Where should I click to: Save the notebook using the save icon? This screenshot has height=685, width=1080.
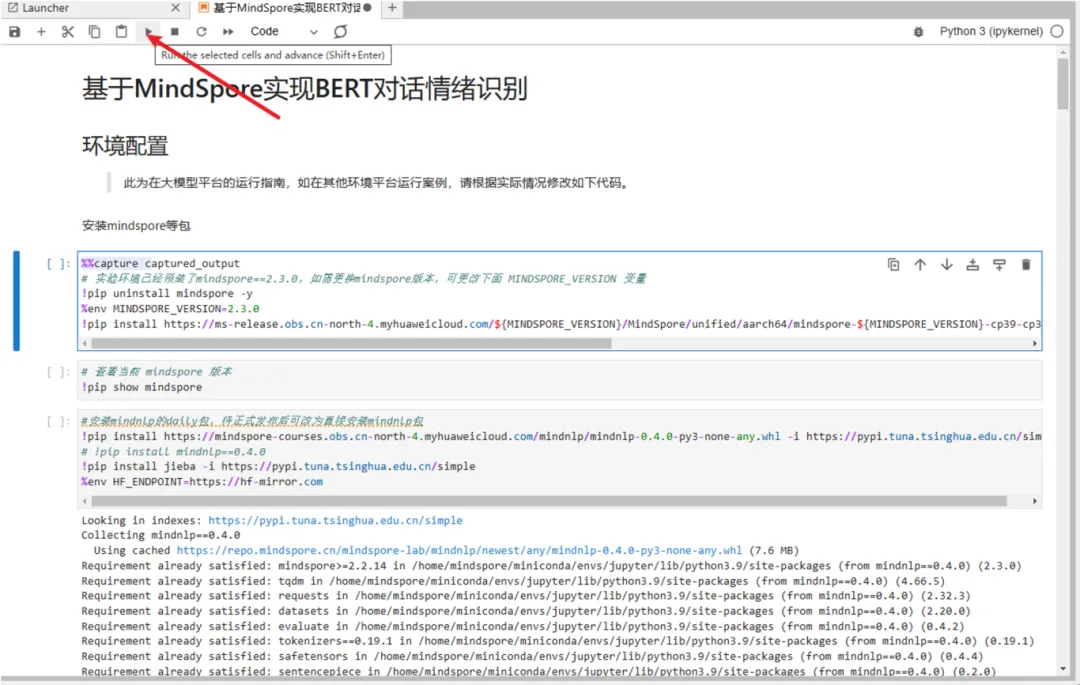pos(15,32)
